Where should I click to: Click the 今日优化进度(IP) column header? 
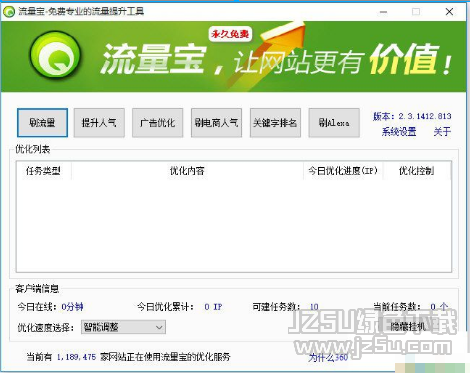tap(343, 171)
